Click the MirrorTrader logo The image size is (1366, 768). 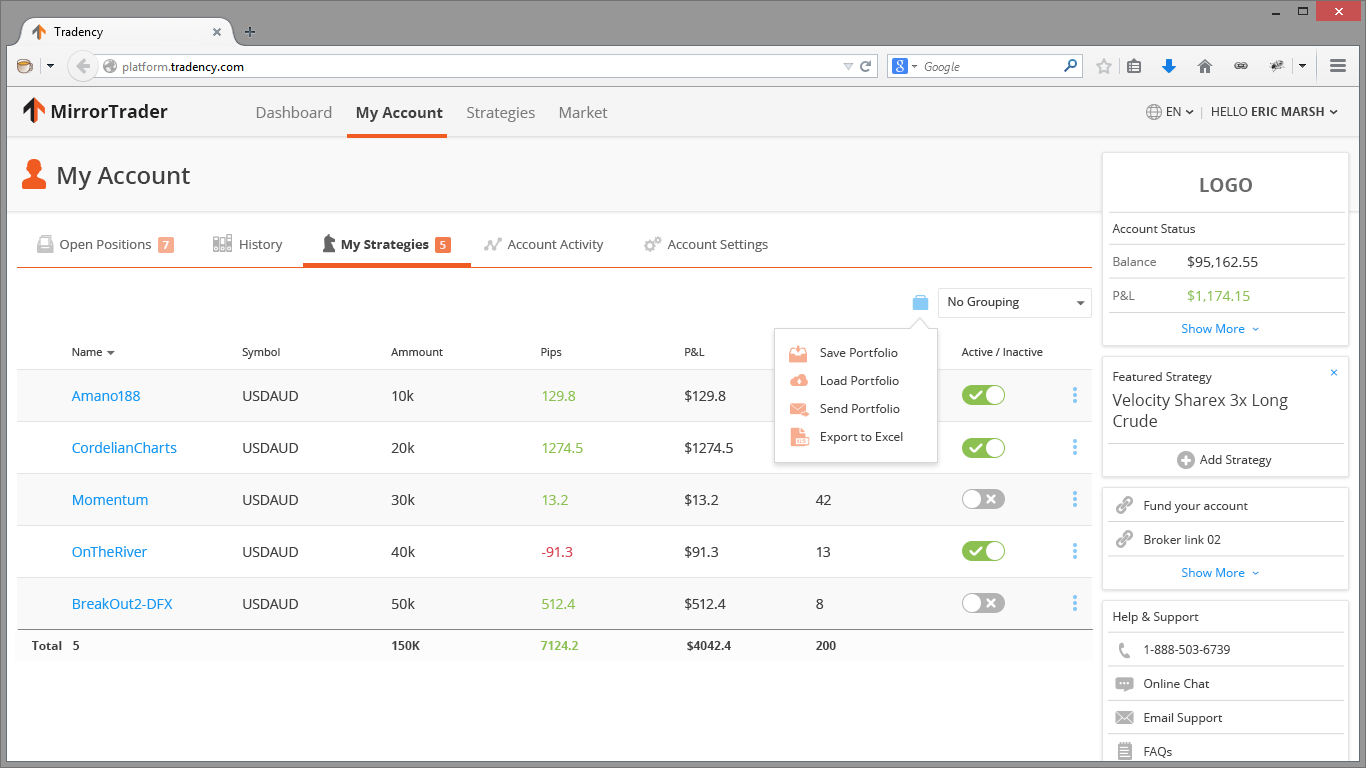[95, 111]
